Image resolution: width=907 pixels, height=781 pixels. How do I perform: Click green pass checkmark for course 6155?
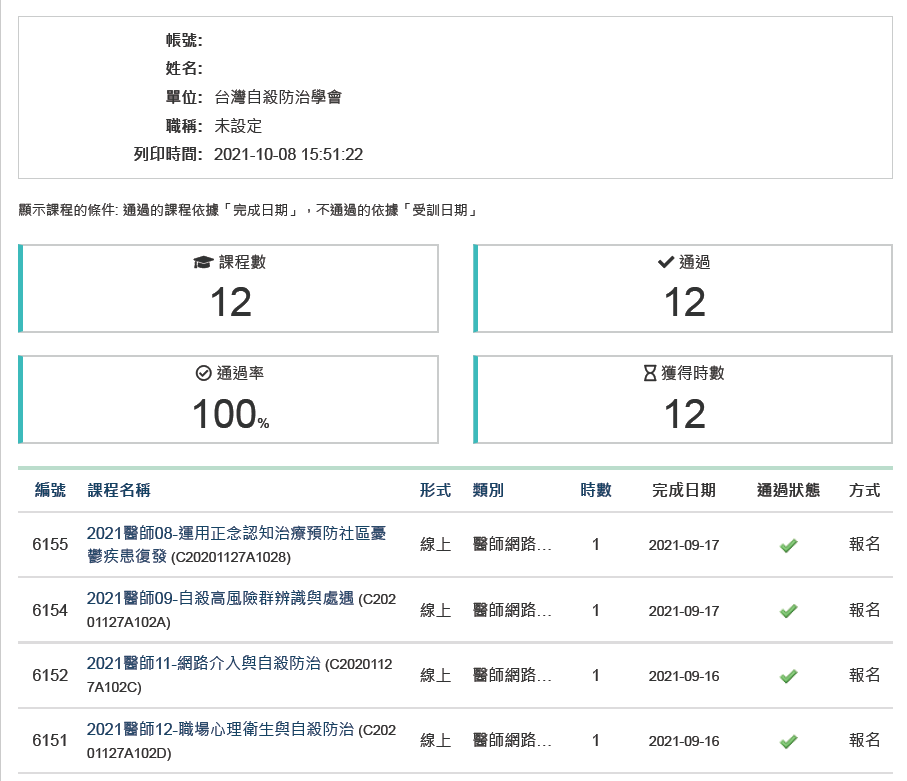[788, 546]
